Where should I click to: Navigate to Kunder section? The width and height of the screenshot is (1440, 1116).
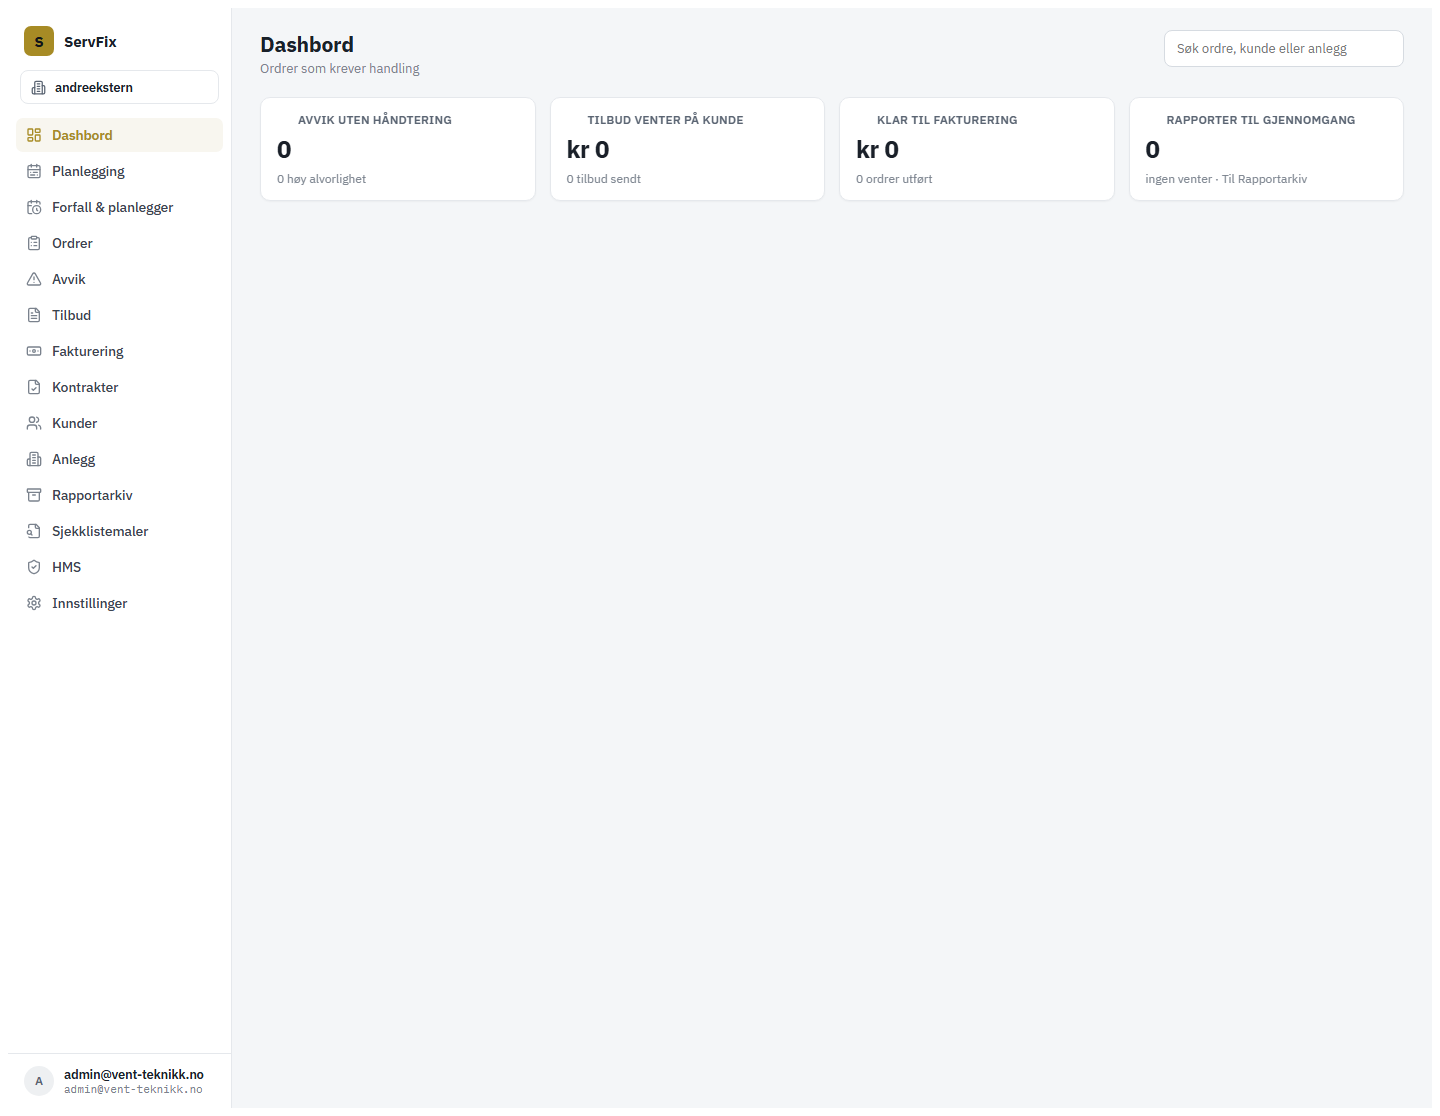tap(119, 423)
